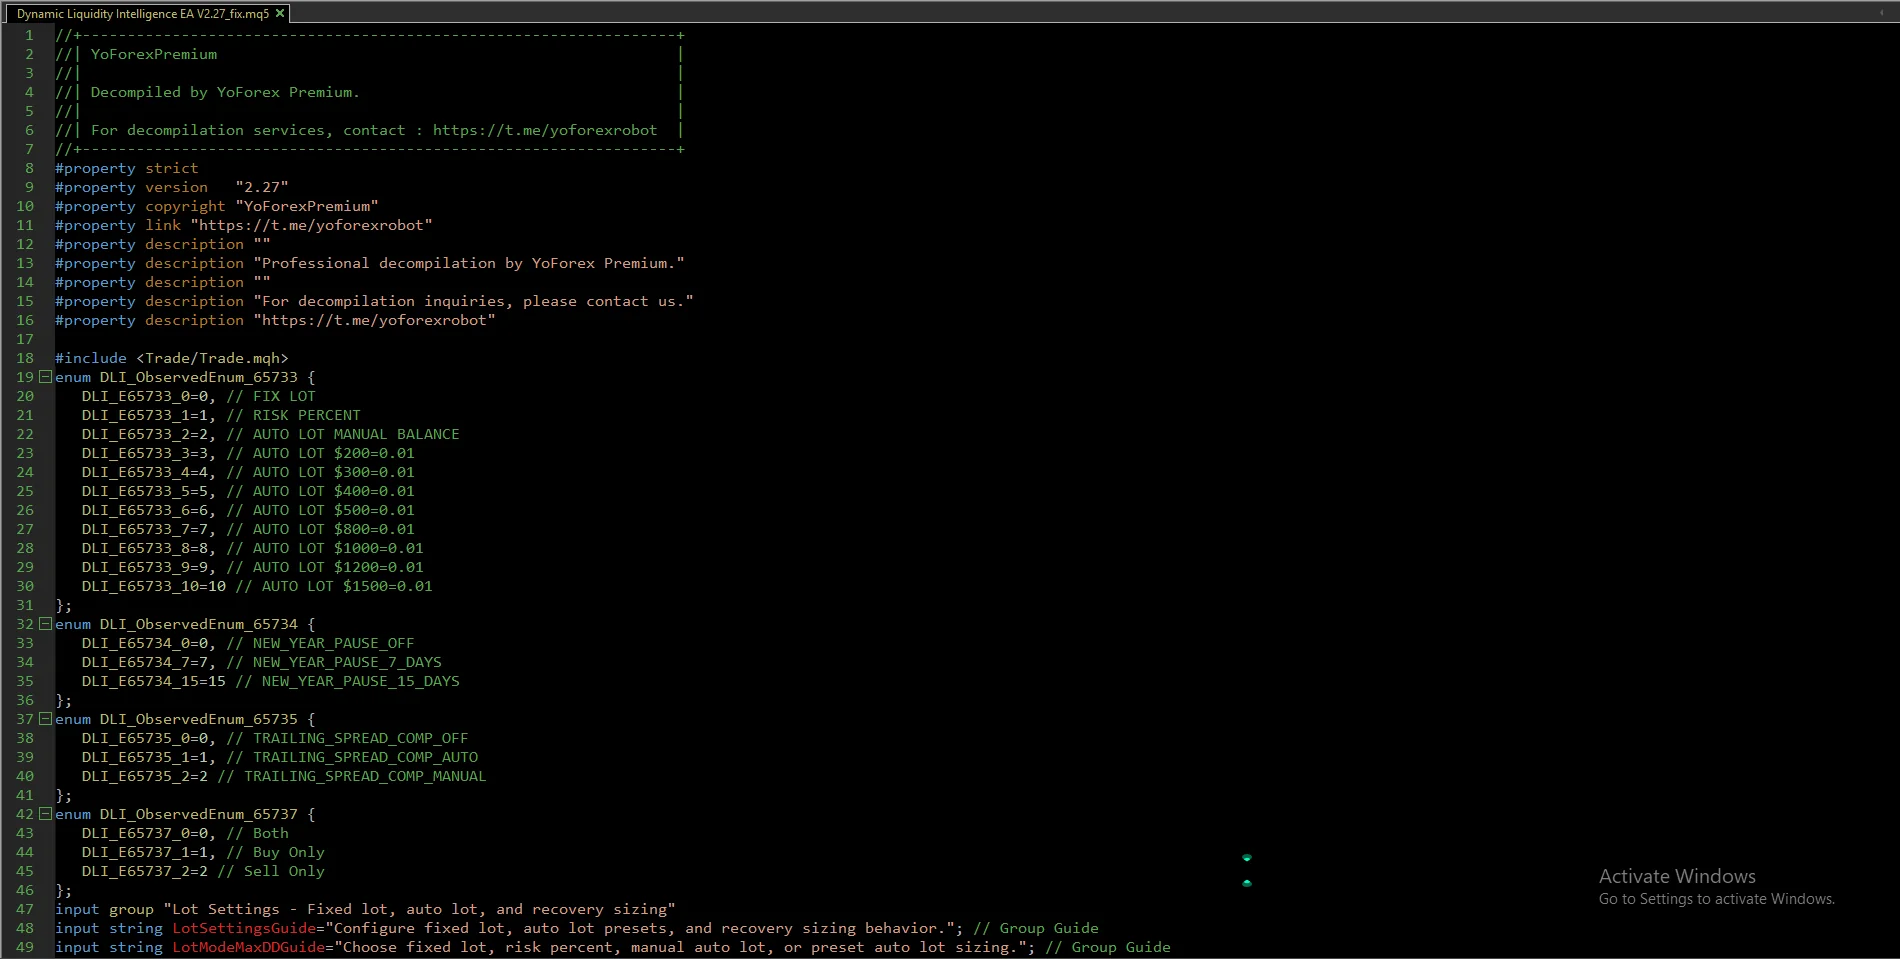1900x959 pixels.
Task: Click the RISK PERCENT comment
Action: (293, 415)
